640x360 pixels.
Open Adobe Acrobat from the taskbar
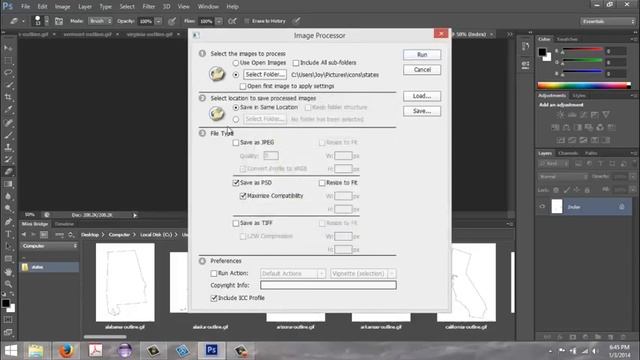[95, 350]
